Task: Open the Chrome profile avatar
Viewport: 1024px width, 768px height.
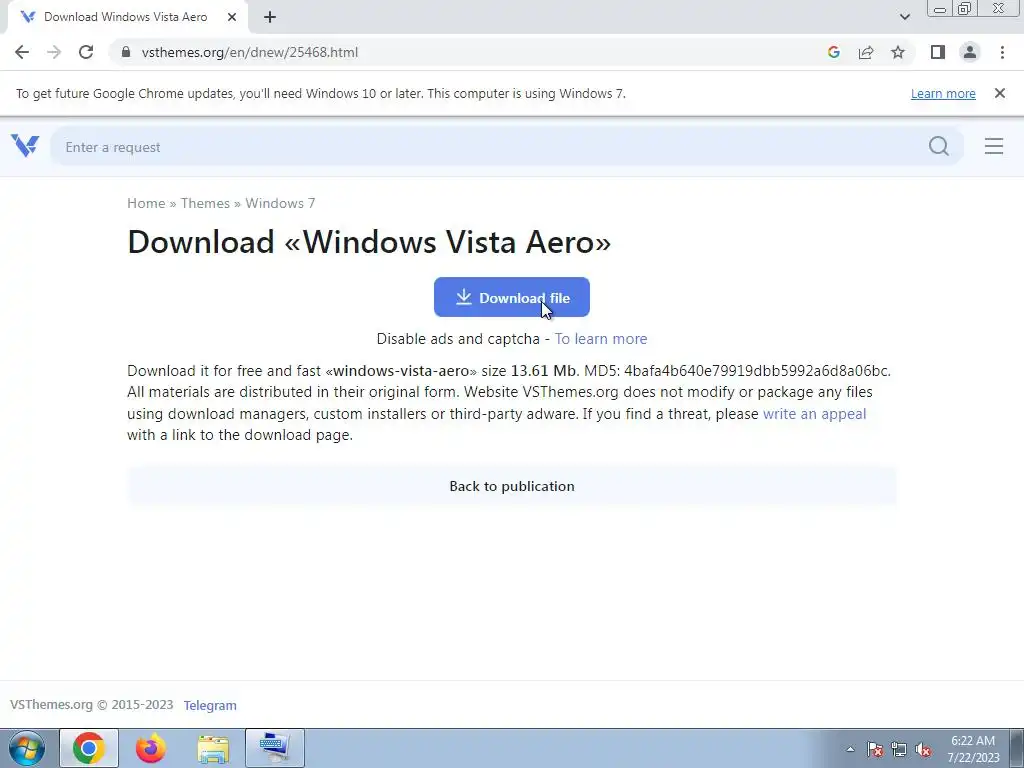Action: click(x=970, y=52)
